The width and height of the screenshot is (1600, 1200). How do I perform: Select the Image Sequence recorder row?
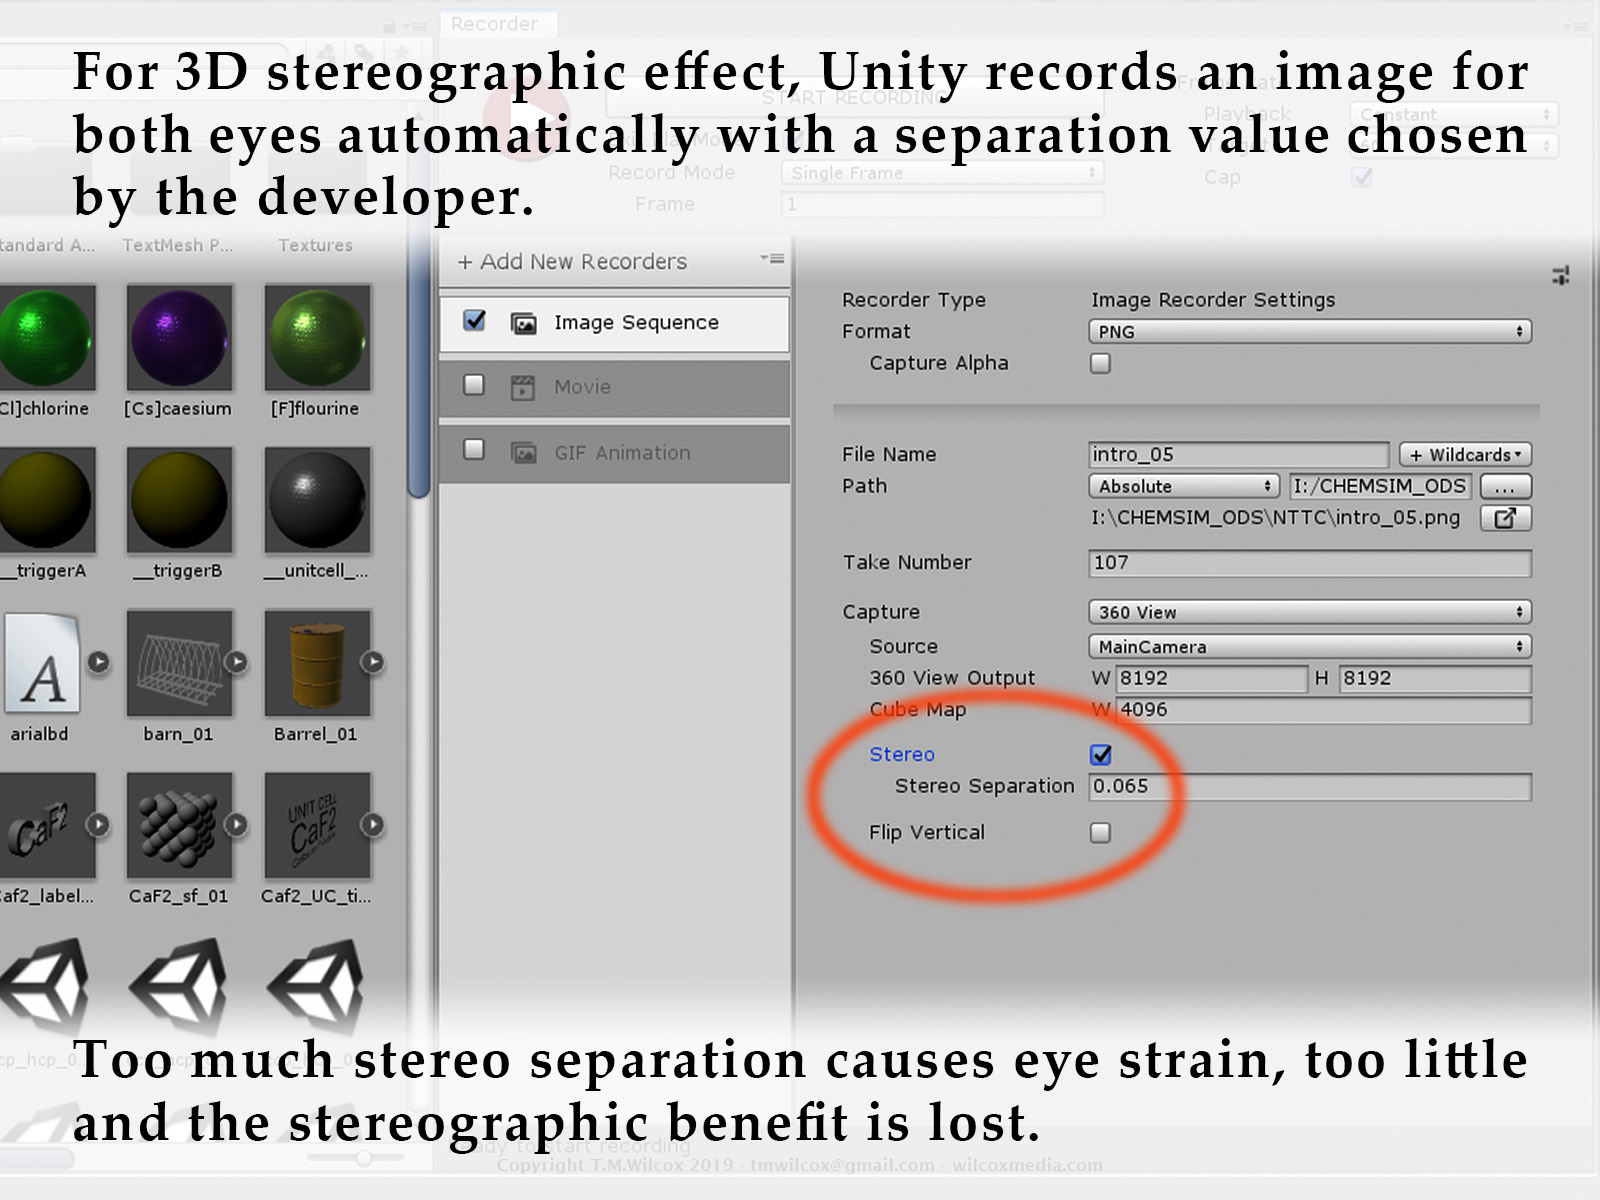pyautogui.click(x=614, y=322)
